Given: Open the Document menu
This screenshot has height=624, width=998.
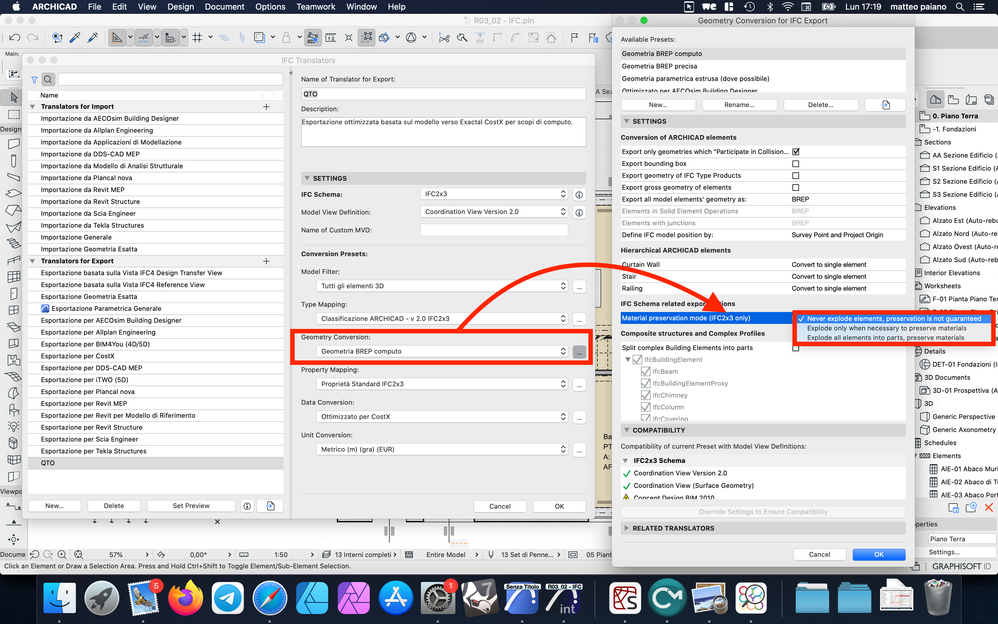Looking at the screenshot, I should pos(224,7).
